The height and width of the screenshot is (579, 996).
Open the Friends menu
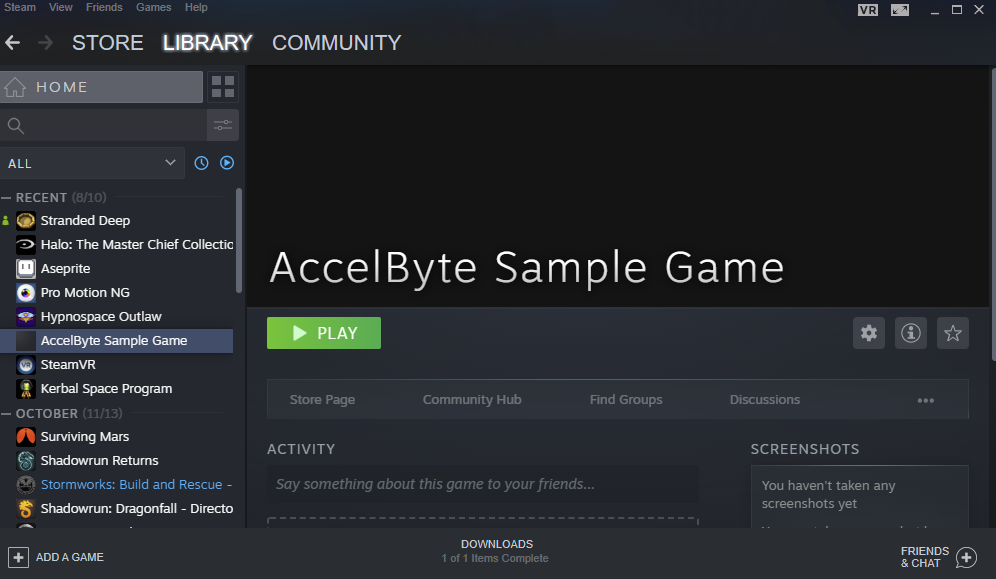click(104, 7)
